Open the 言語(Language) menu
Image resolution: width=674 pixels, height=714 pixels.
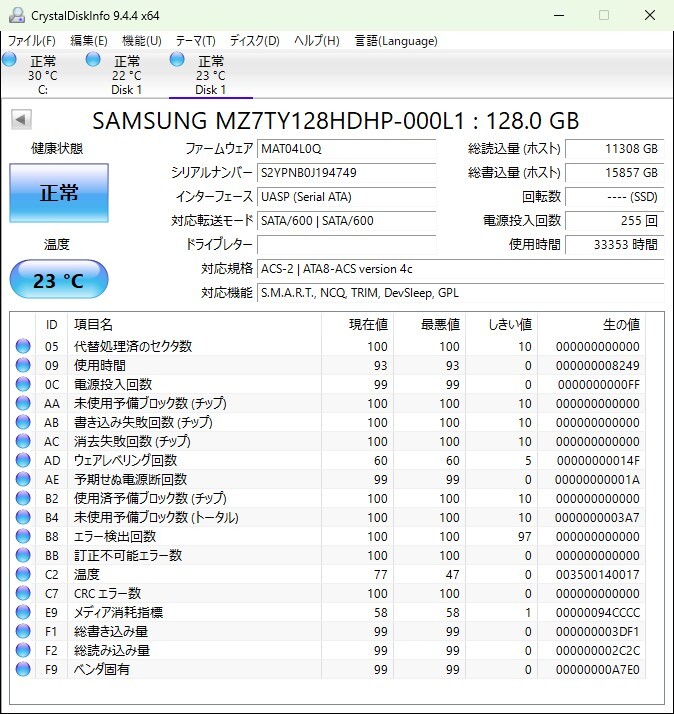(x=396, y=41)
